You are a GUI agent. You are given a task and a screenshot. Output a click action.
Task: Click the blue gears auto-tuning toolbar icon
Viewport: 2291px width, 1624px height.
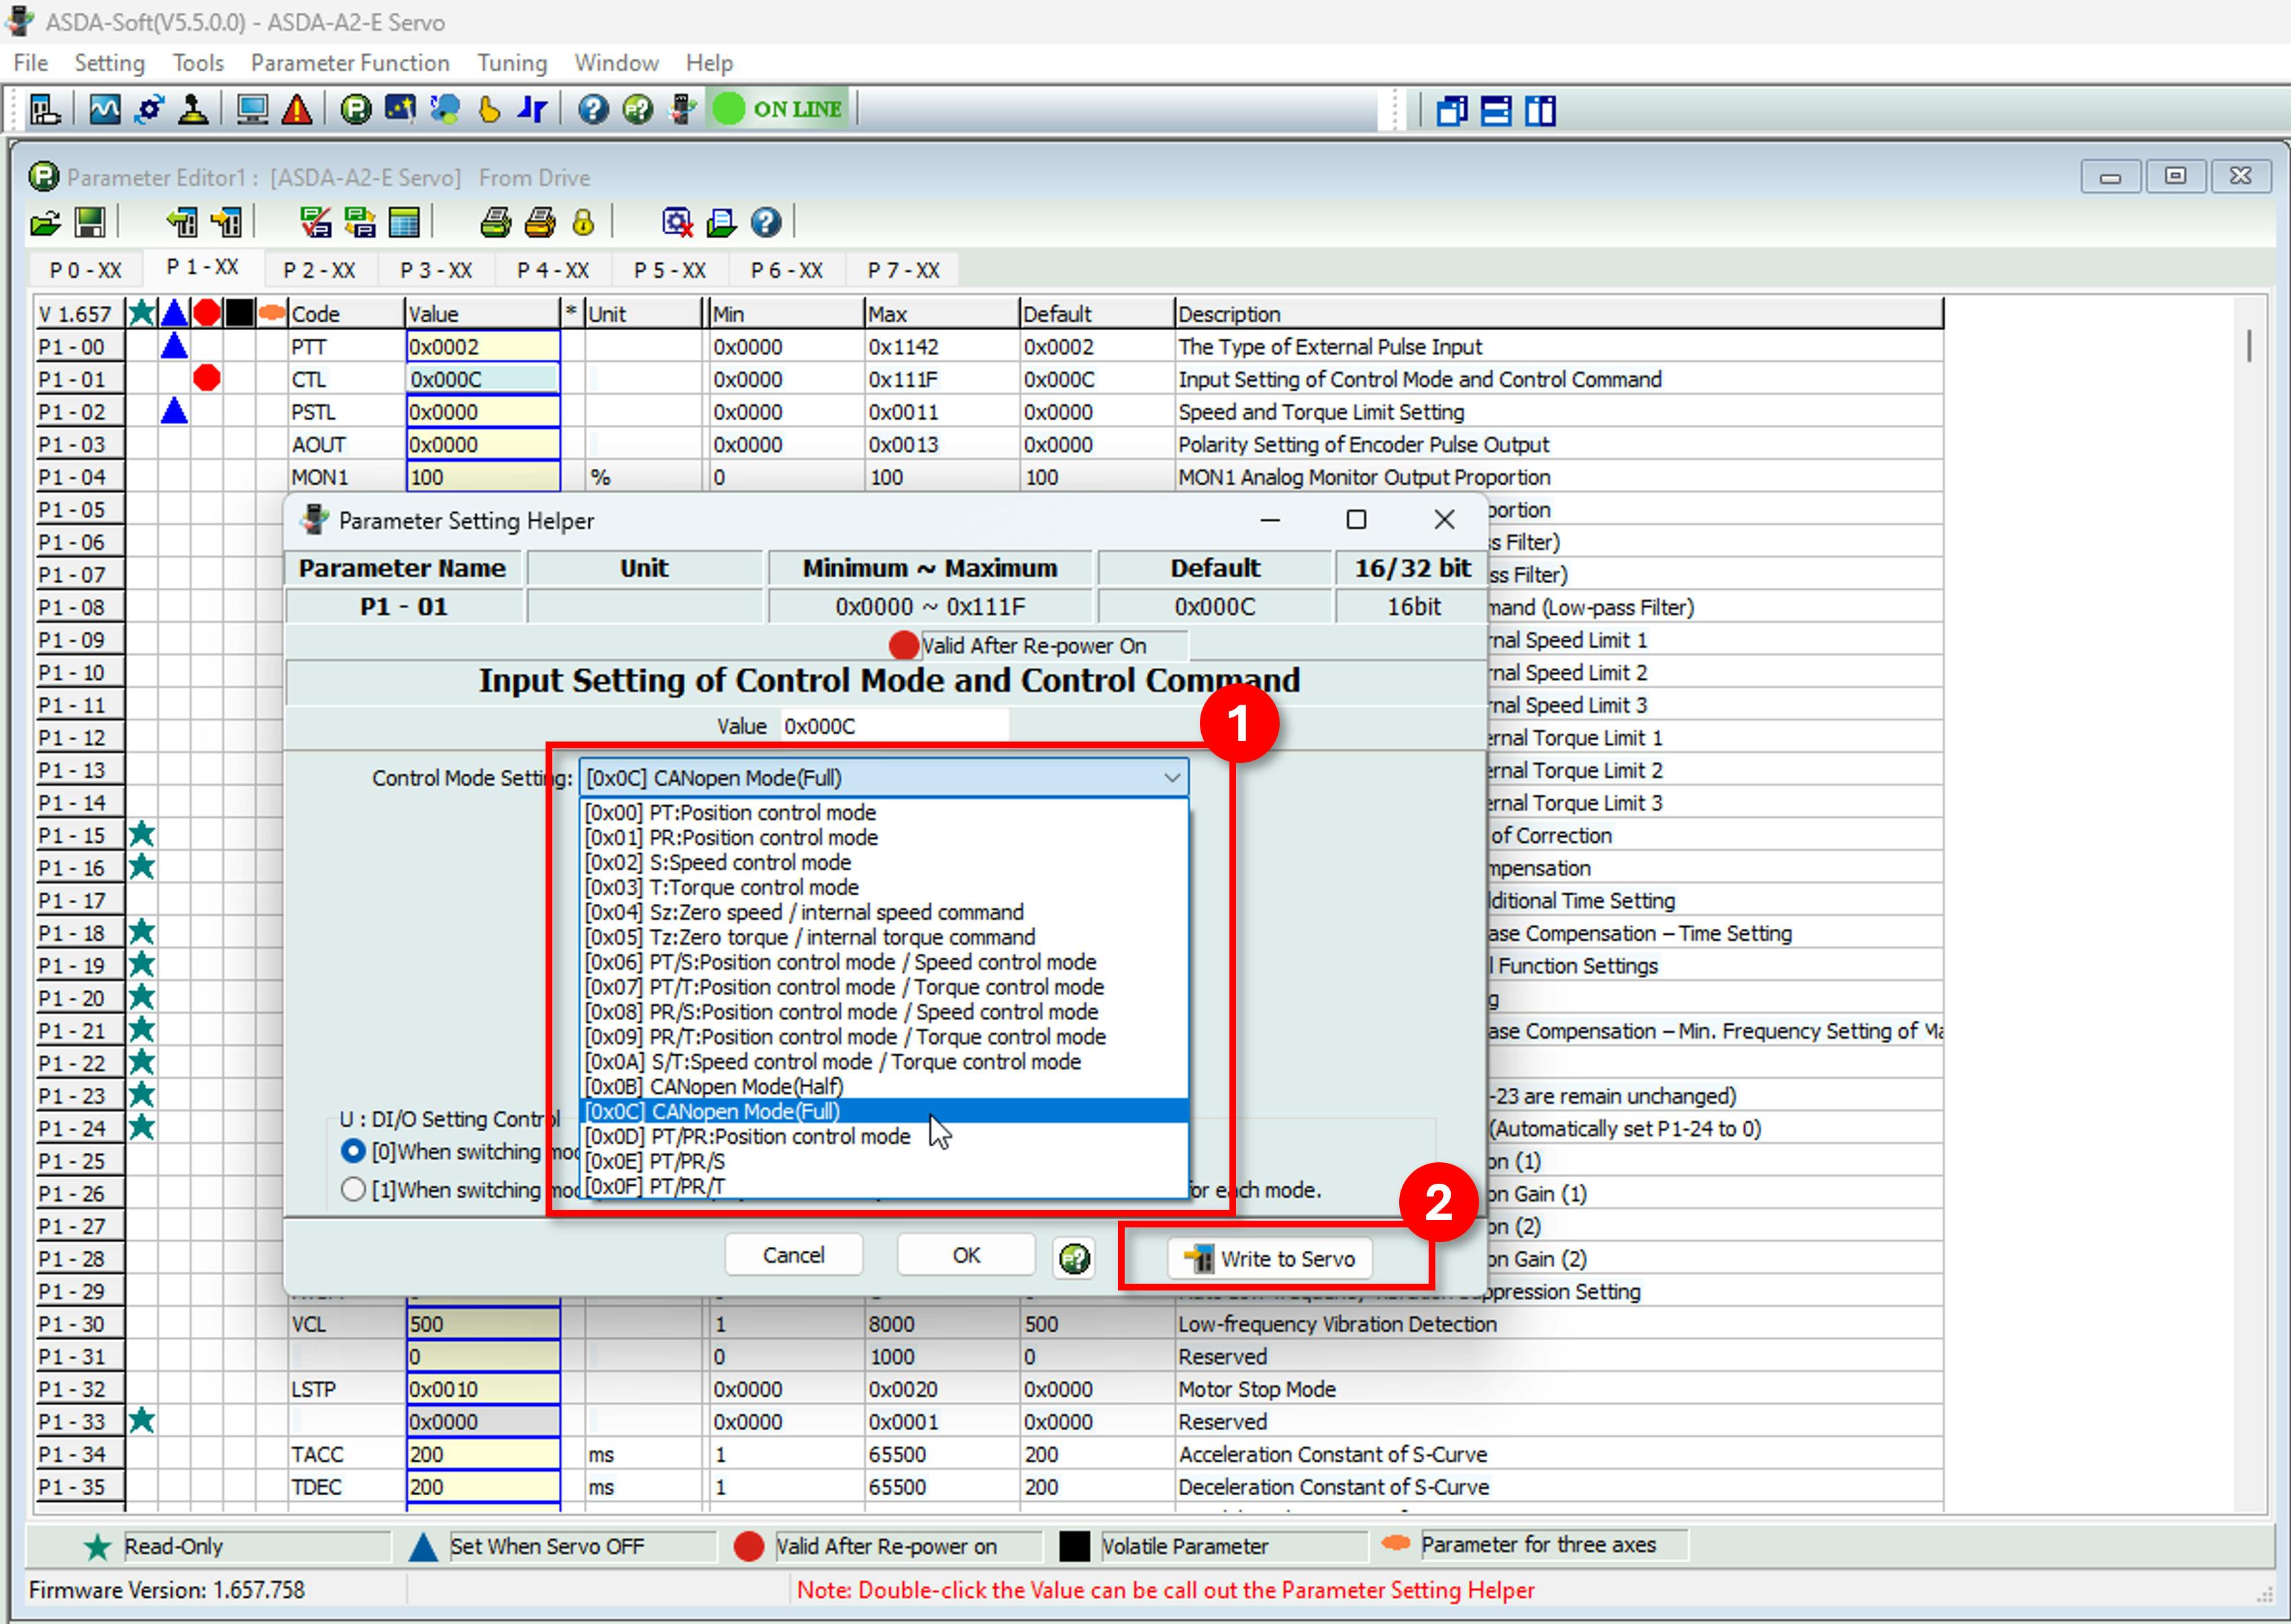(x=149, y=109)
